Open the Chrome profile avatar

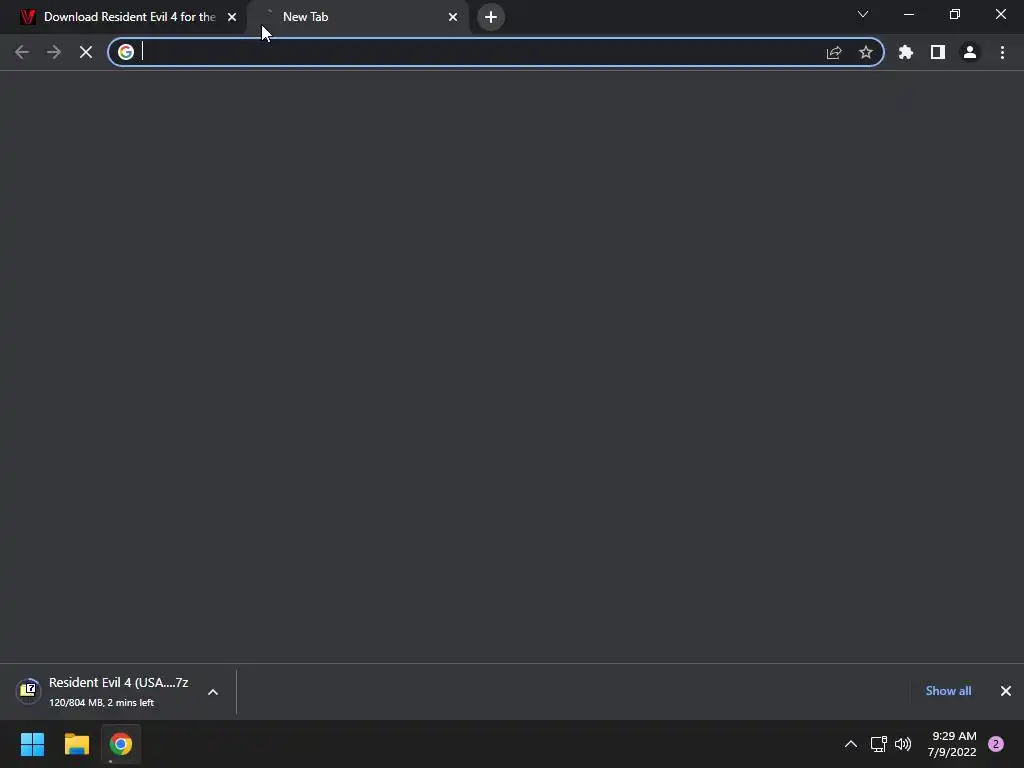pyautogui.click(x=970, y=52)
